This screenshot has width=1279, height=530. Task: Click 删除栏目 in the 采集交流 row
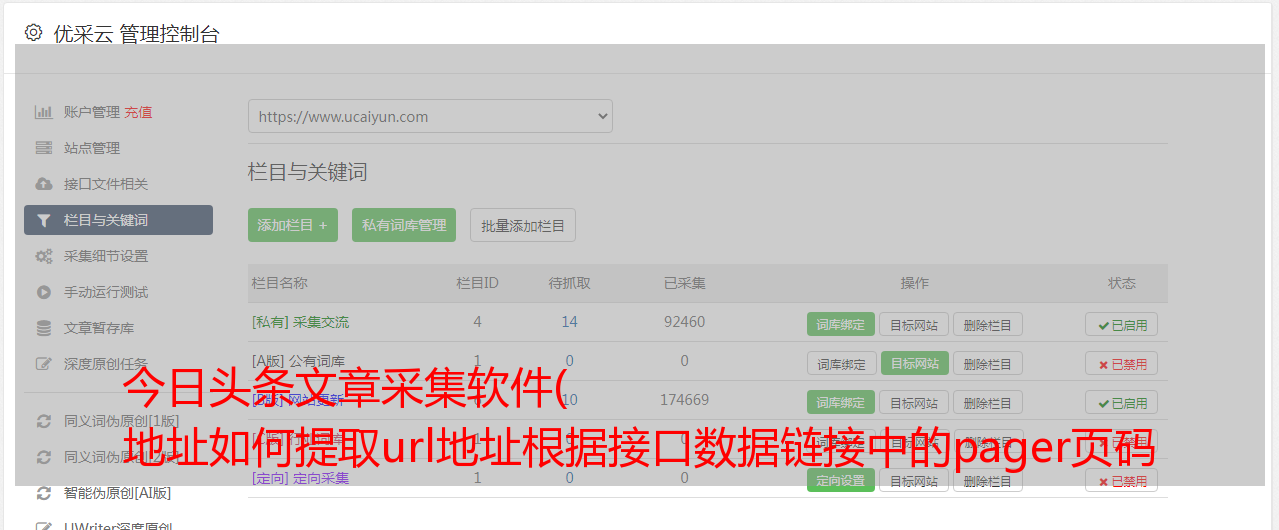click(988, 324)
